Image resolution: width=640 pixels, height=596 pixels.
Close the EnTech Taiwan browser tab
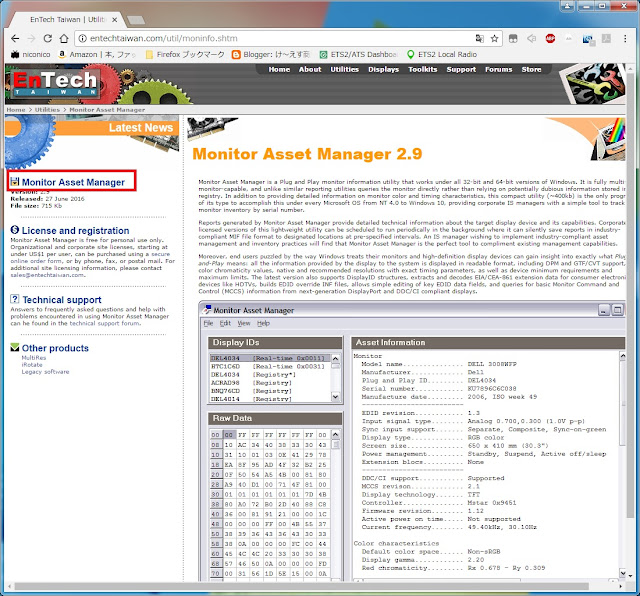[115, 20]
